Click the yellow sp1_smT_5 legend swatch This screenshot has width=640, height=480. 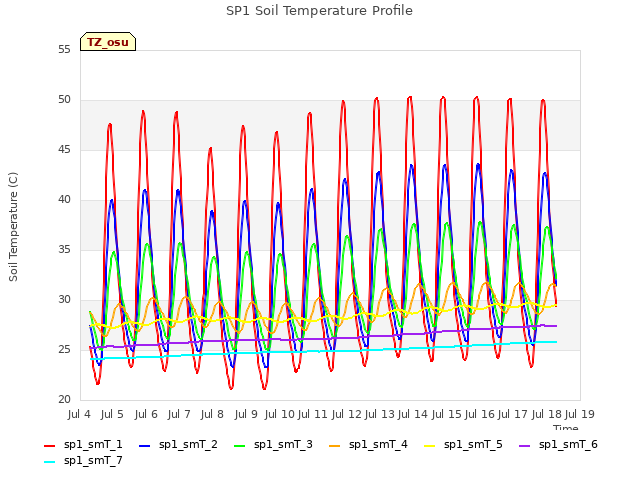tap(429, 446)
